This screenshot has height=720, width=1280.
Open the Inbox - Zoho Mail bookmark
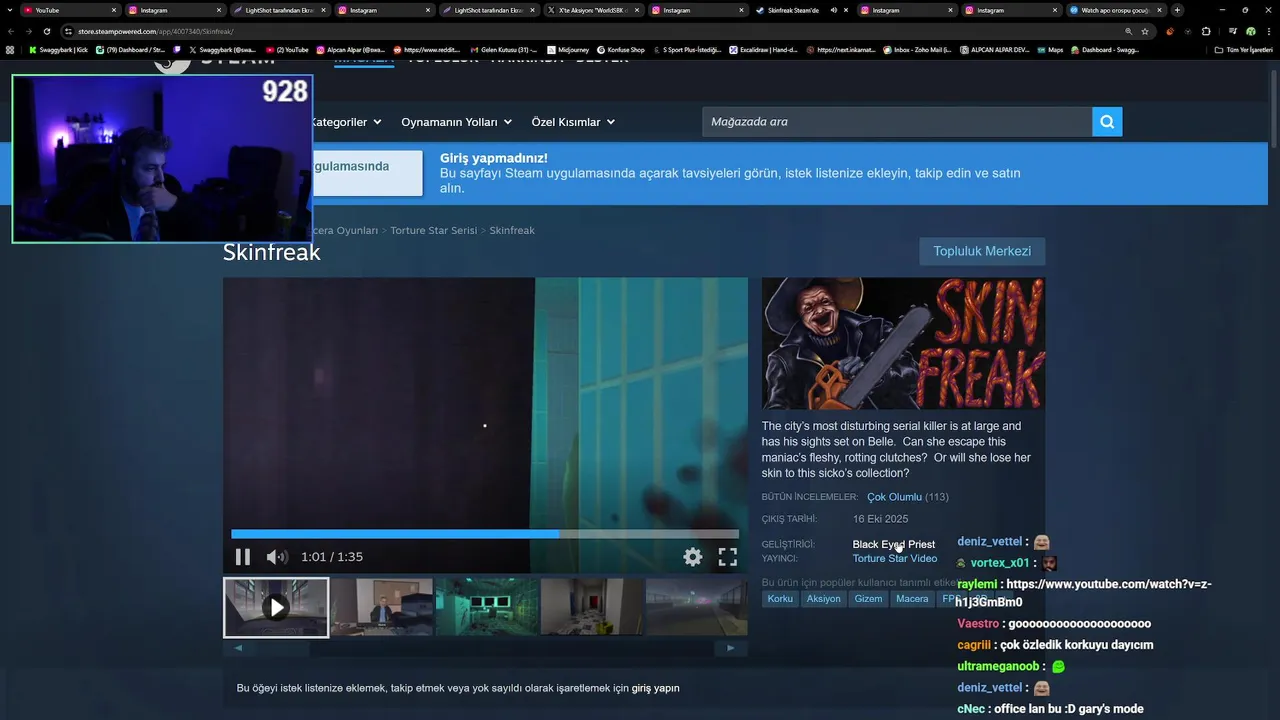tap(917, 49)
